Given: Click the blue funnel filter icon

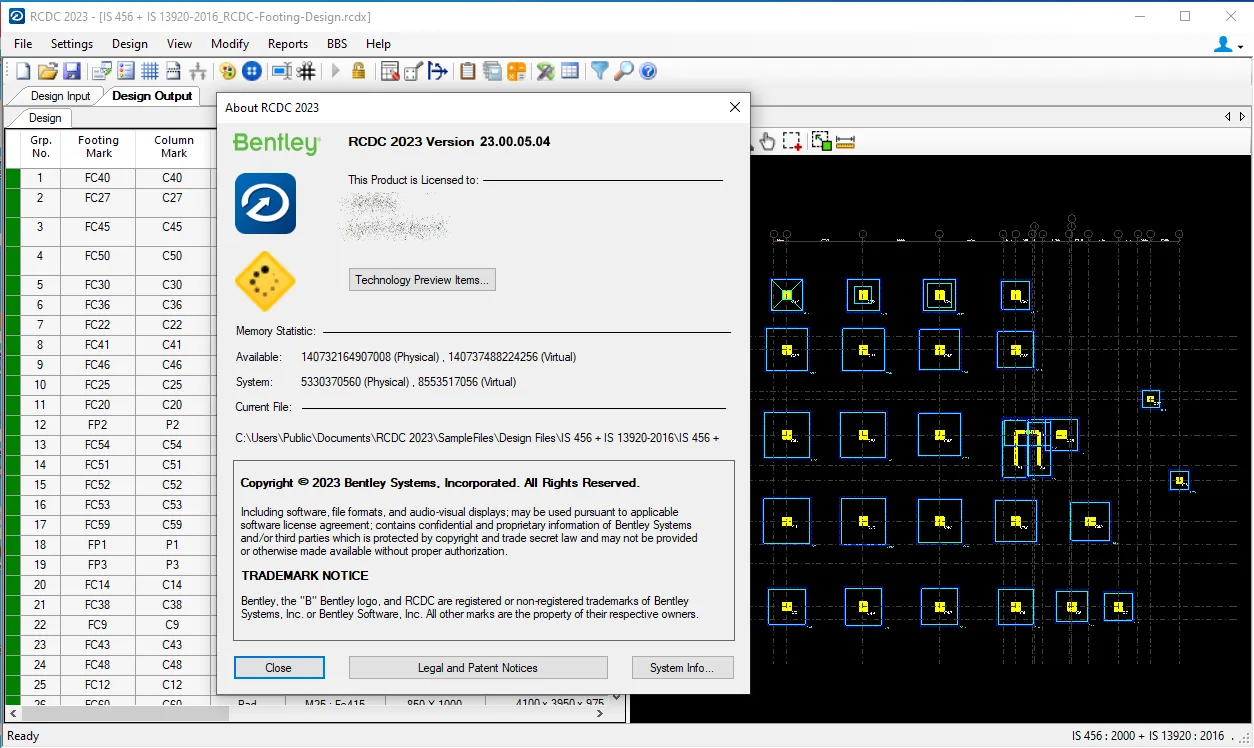Looking at the screenshot, I should 599,71.
